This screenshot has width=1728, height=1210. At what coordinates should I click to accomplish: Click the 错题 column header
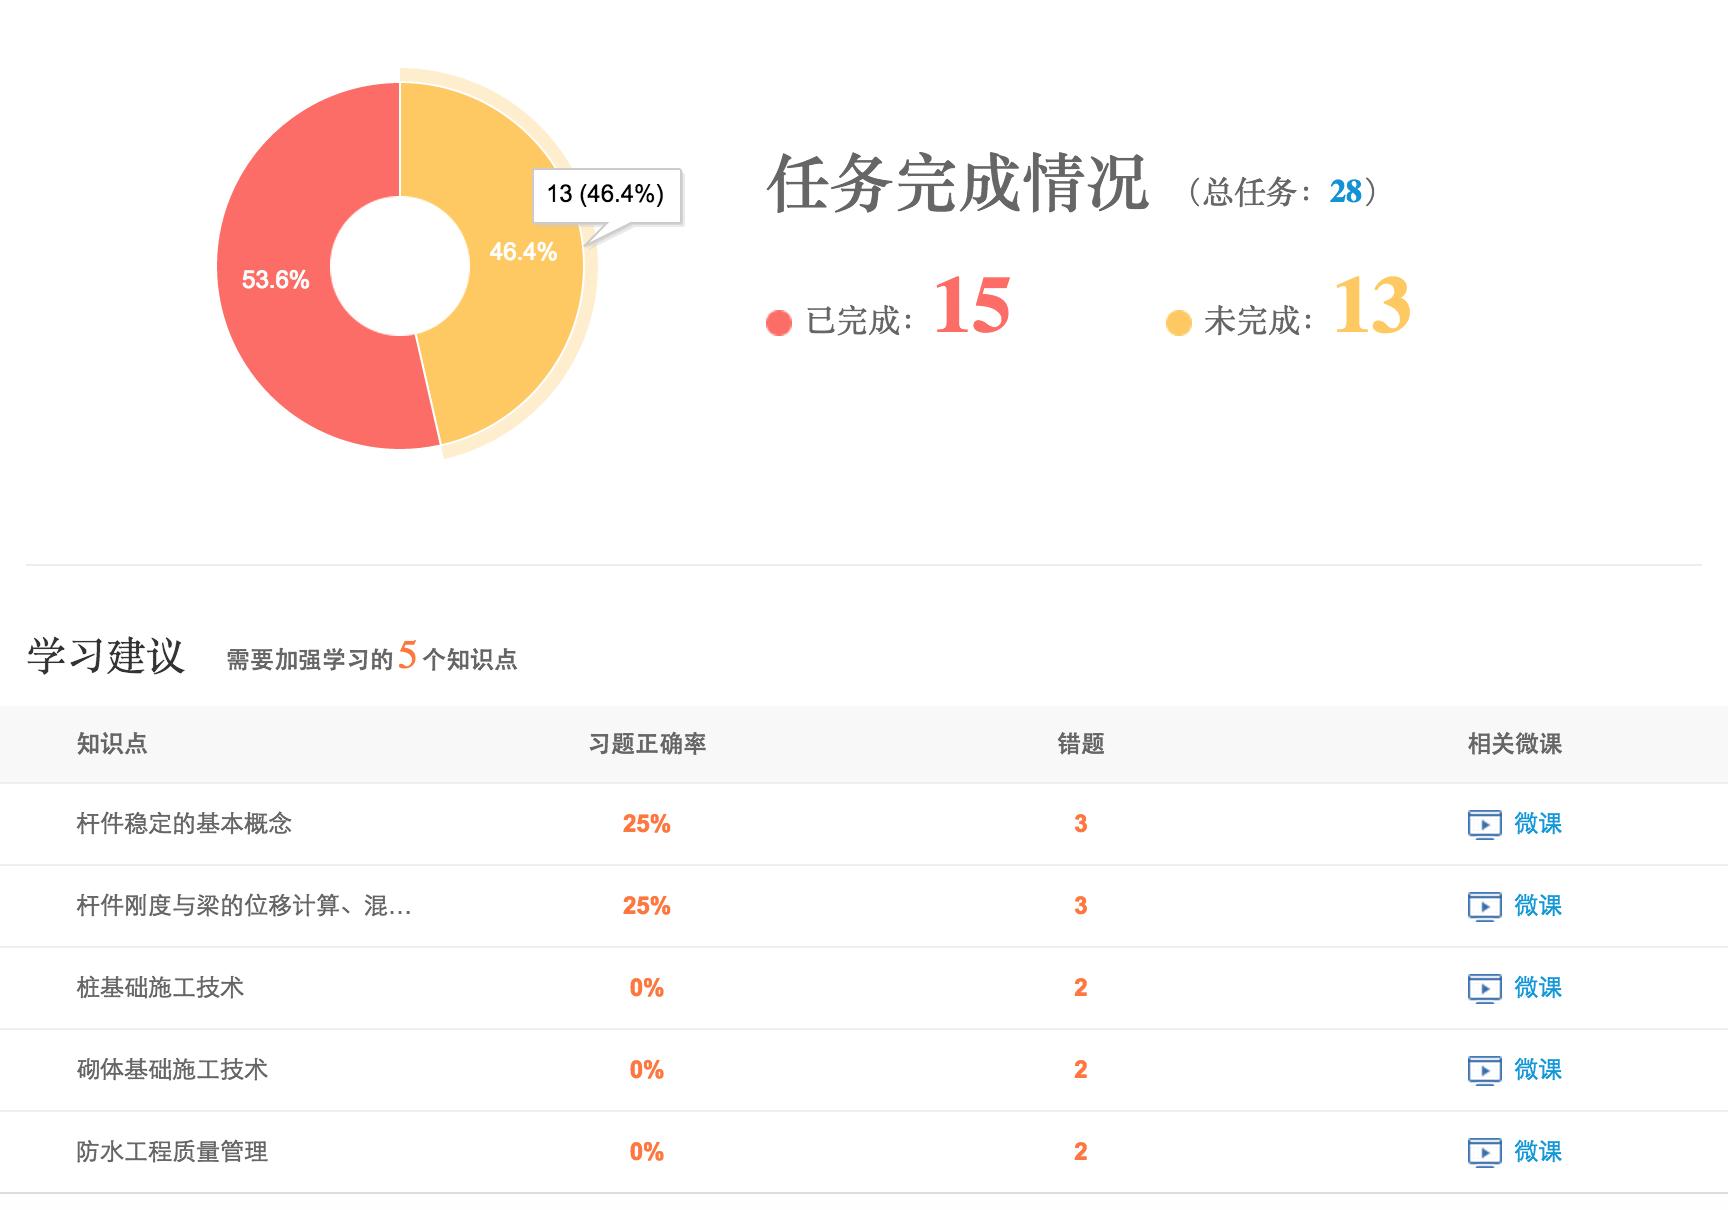click(x=1080, y=744)
